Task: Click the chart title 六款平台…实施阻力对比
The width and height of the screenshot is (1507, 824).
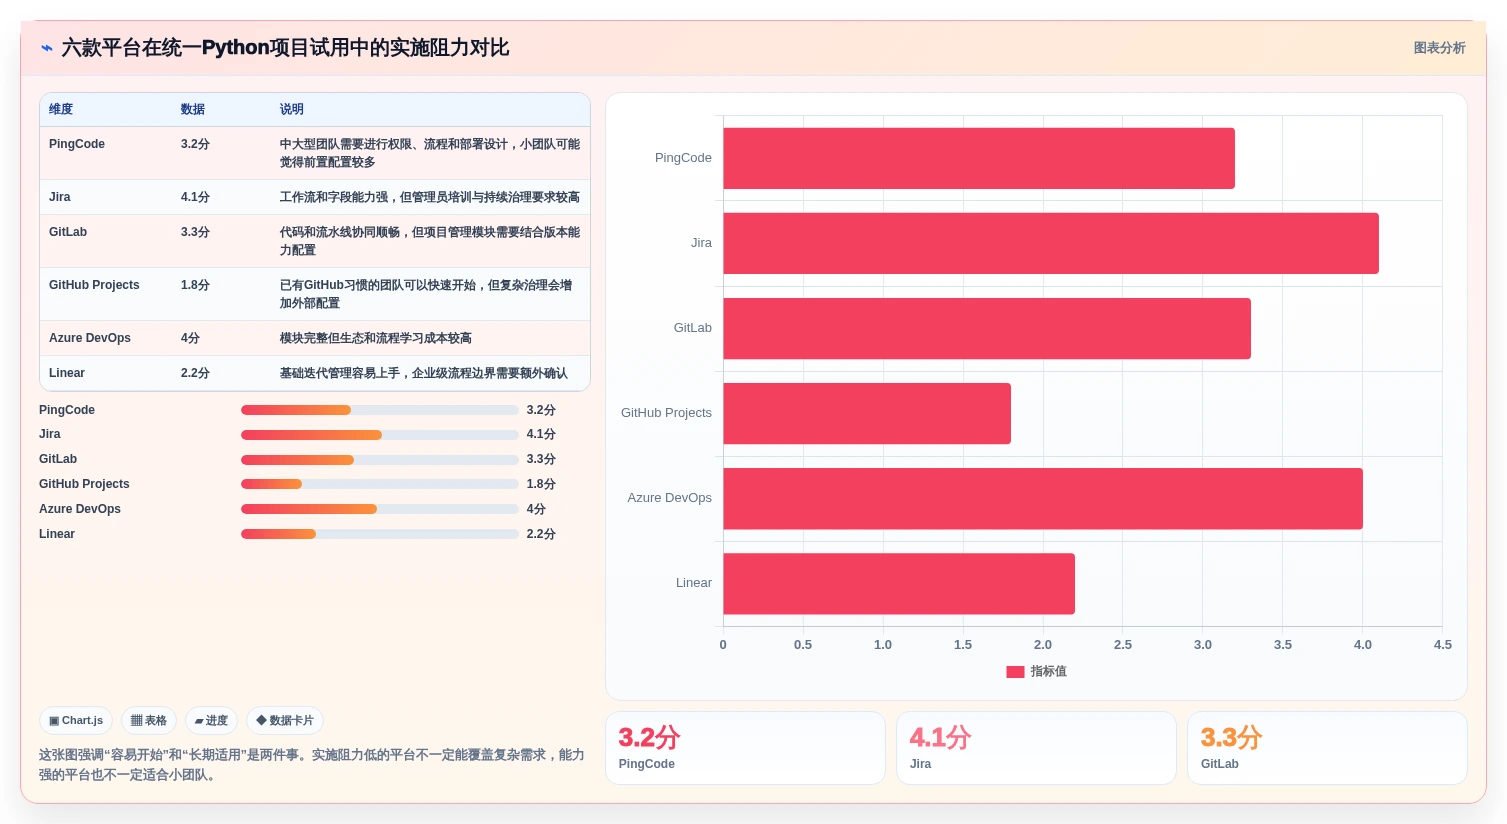Action: 286,48
